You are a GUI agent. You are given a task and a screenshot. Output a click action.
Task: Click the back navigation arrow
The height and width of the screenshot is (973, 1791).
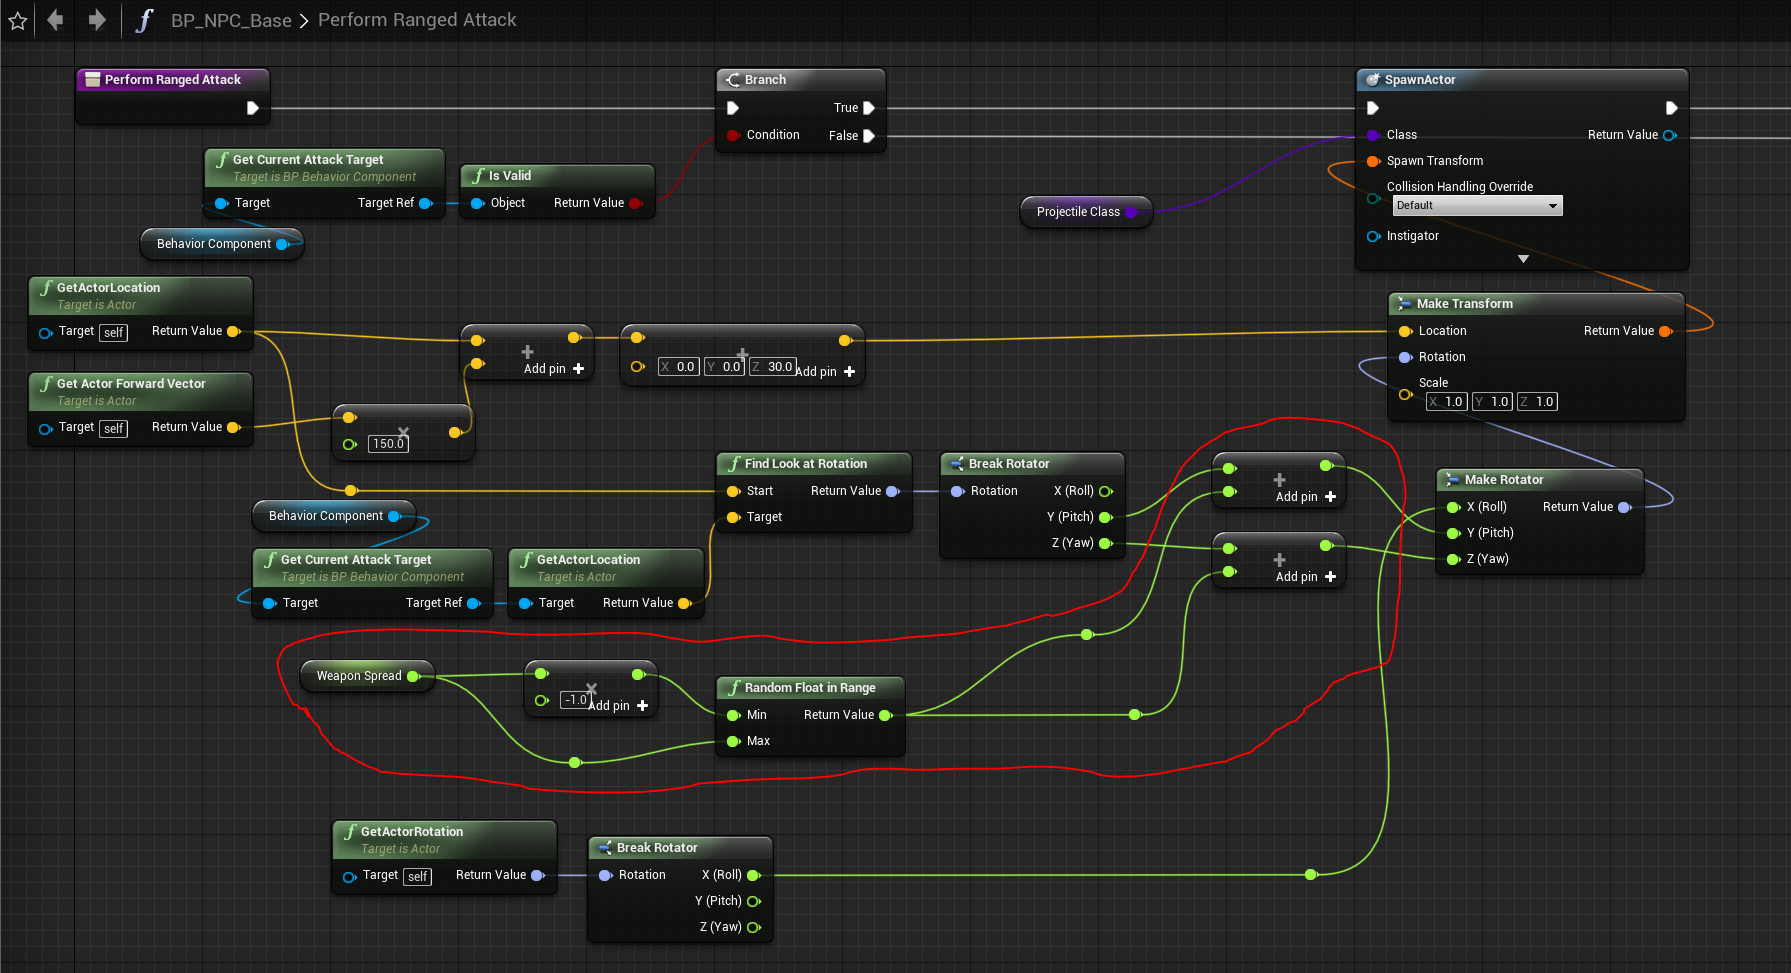click(x=56, y=20)
